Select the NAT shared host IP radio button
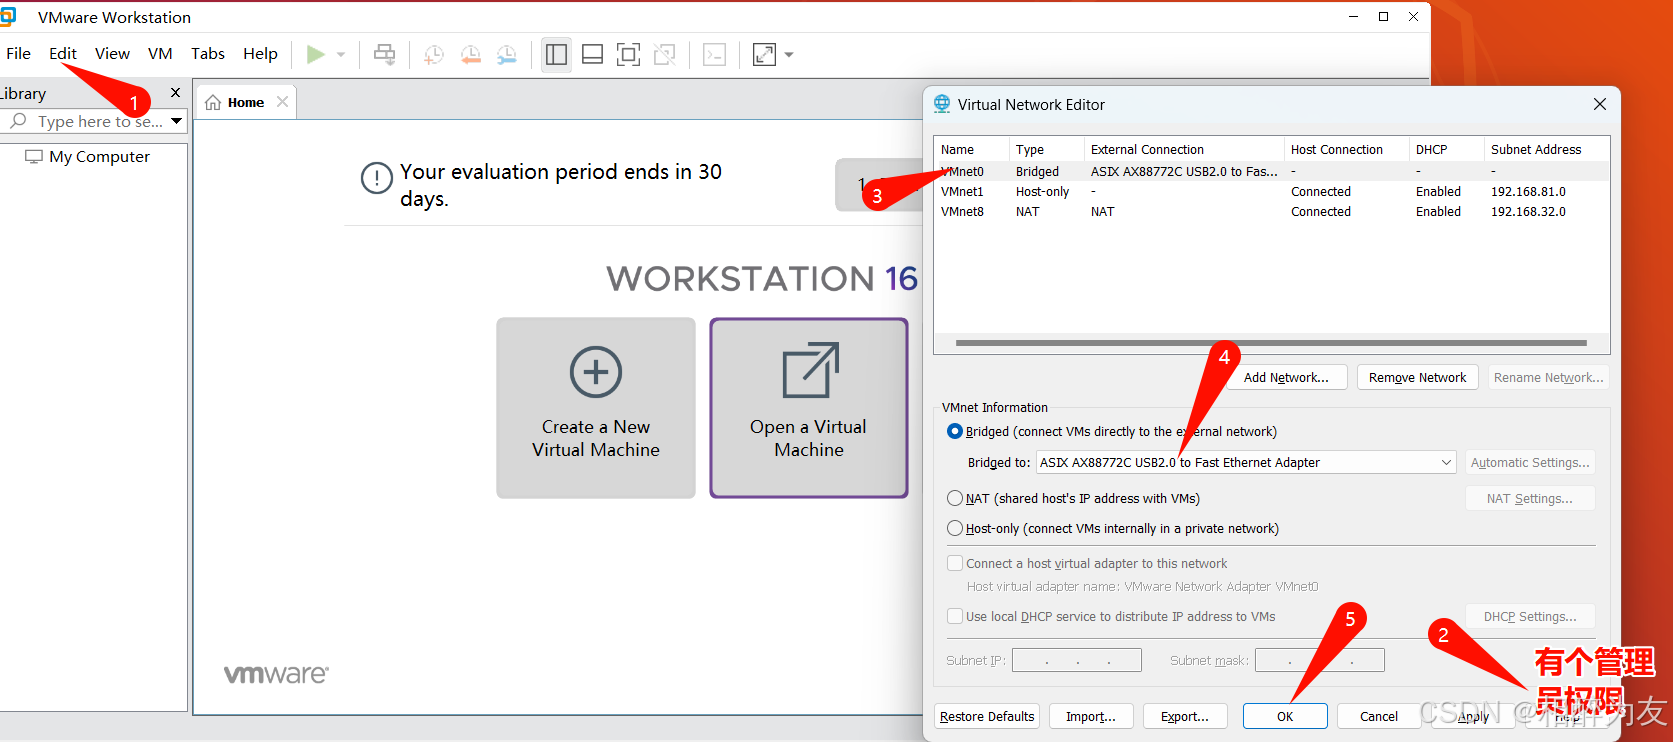1673x742 pixels. click(955, 498)
